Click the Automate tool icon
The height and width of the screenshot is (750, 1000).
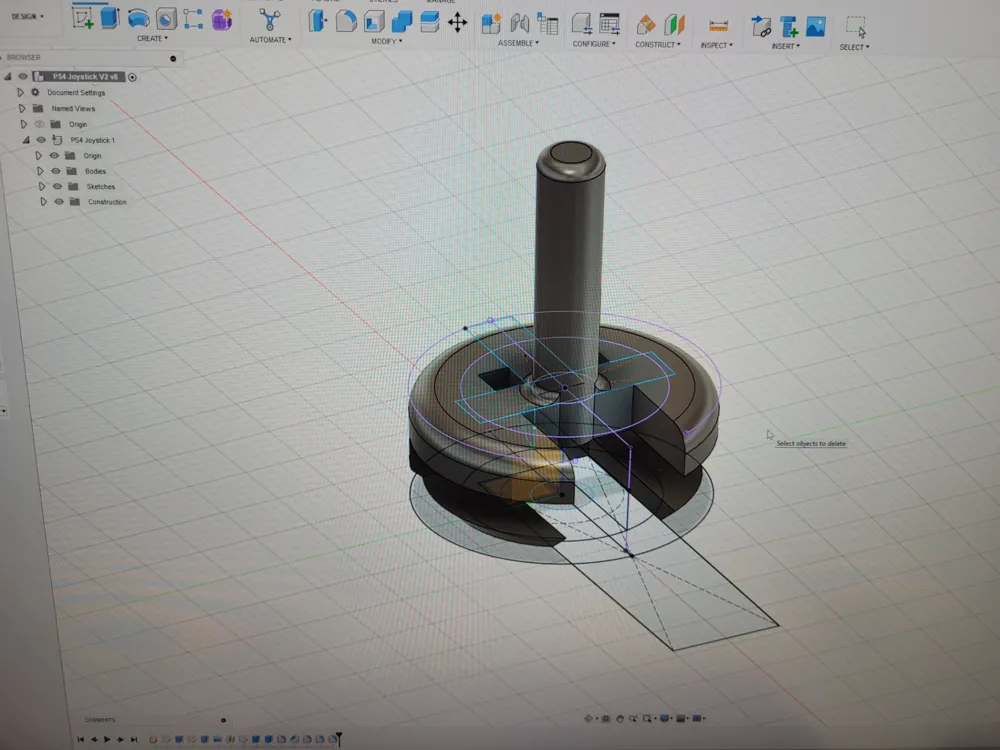coord(270,20)
